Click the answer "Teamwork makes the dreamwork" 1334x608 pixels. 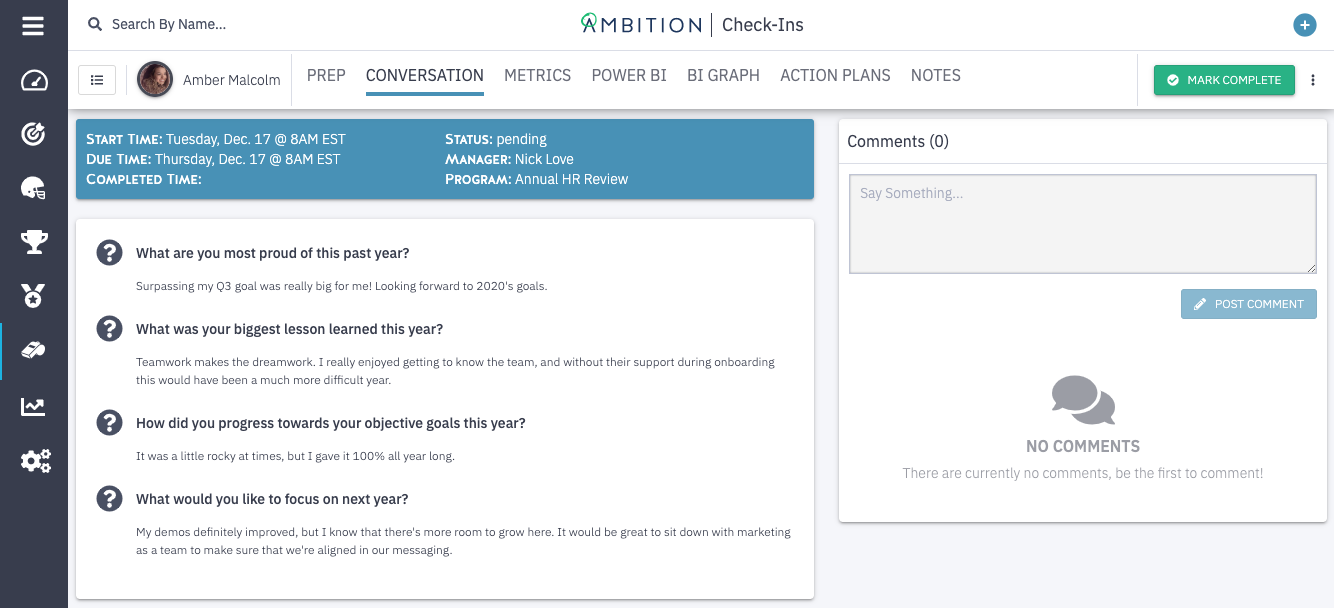coord(456,371)
